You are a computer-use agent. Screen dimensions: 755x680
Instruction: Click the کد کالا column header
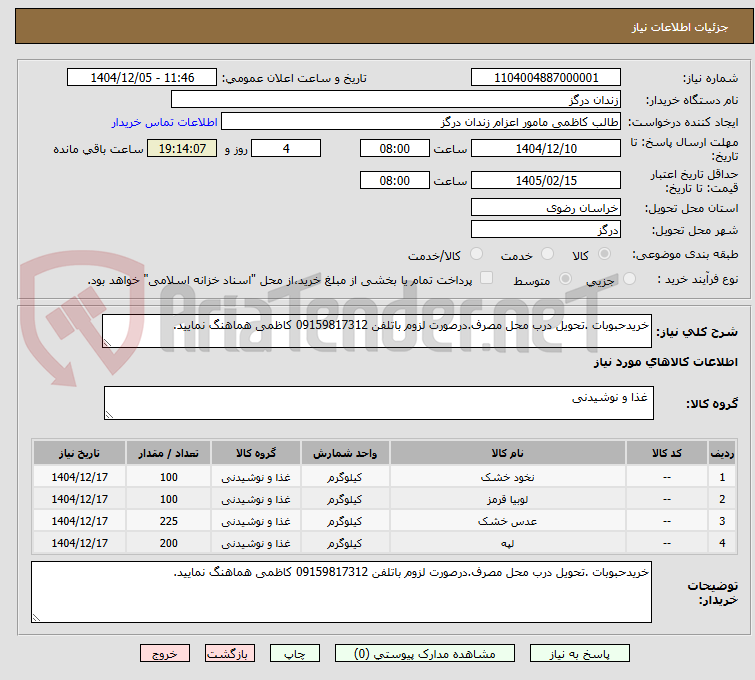(x=666, y=453)
